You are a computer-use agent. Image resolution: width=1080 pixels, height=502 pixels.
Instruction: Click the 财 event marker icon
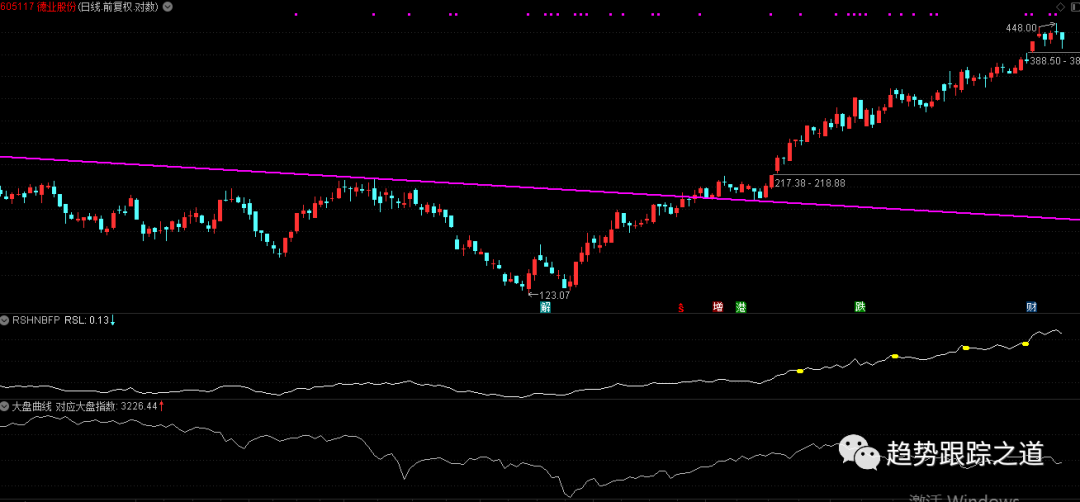[1031, 307]
